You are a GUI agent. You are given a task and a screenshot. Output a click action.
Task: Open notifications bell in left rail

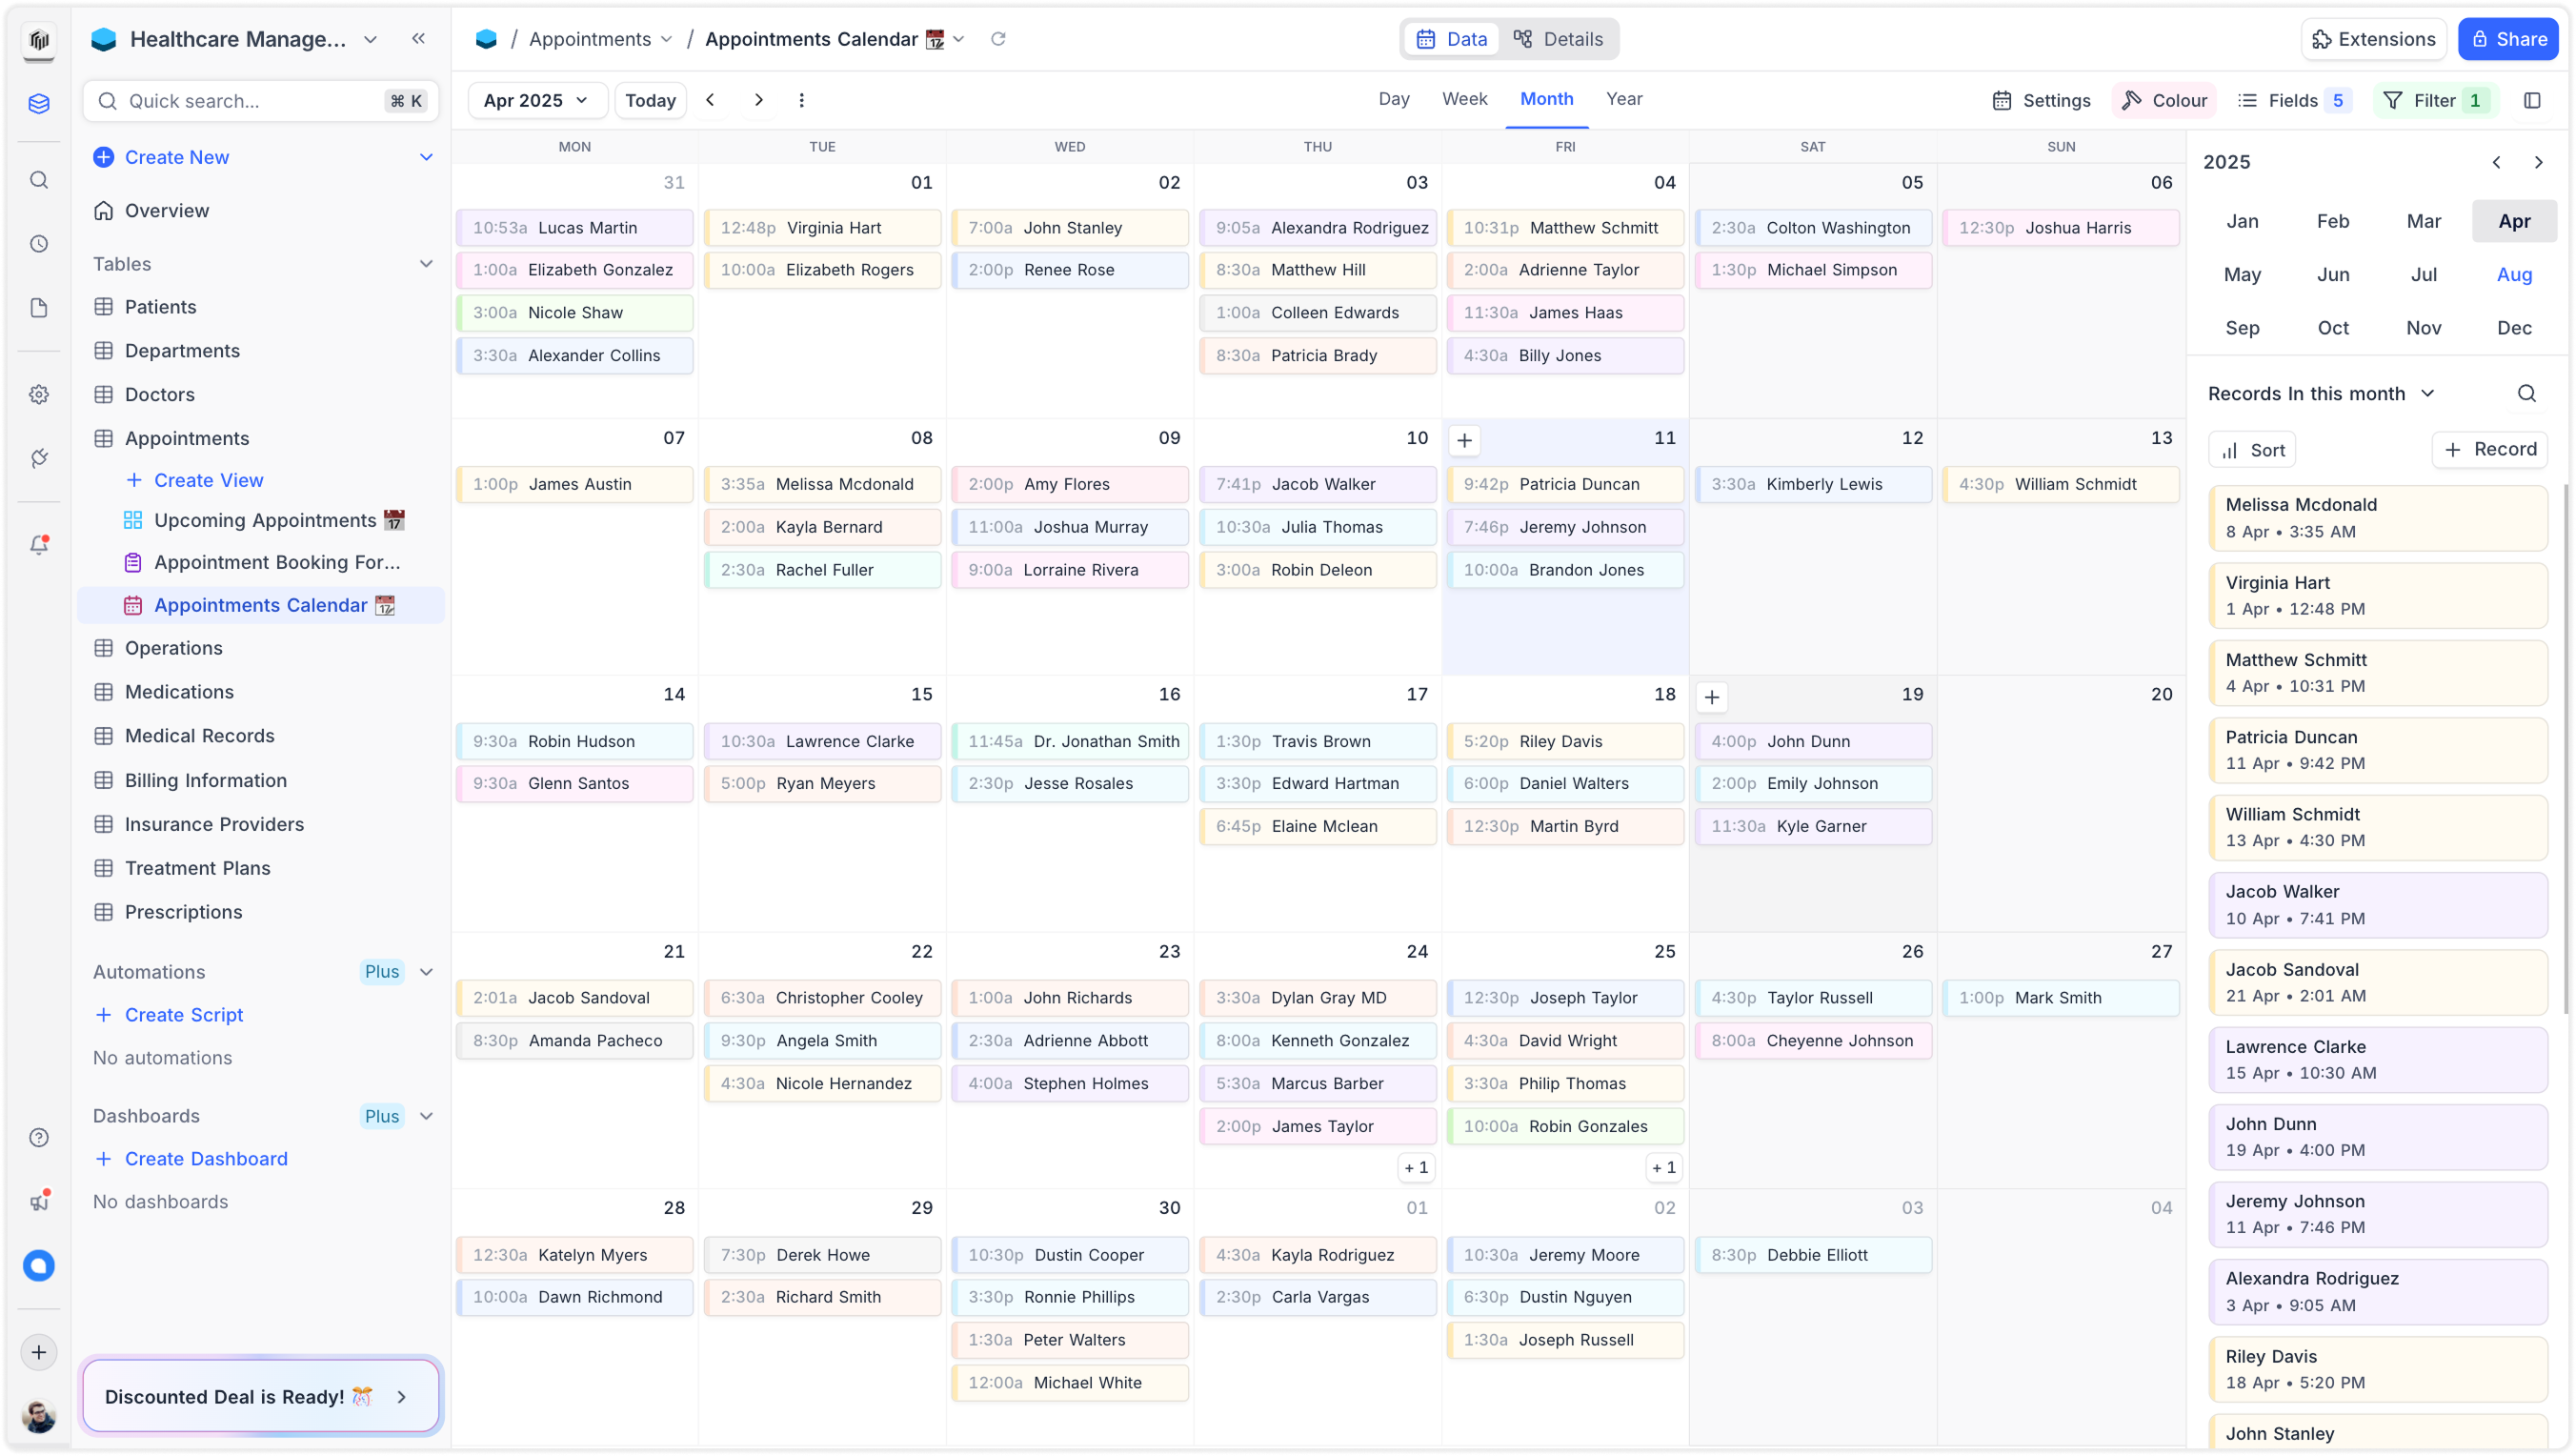39,545
